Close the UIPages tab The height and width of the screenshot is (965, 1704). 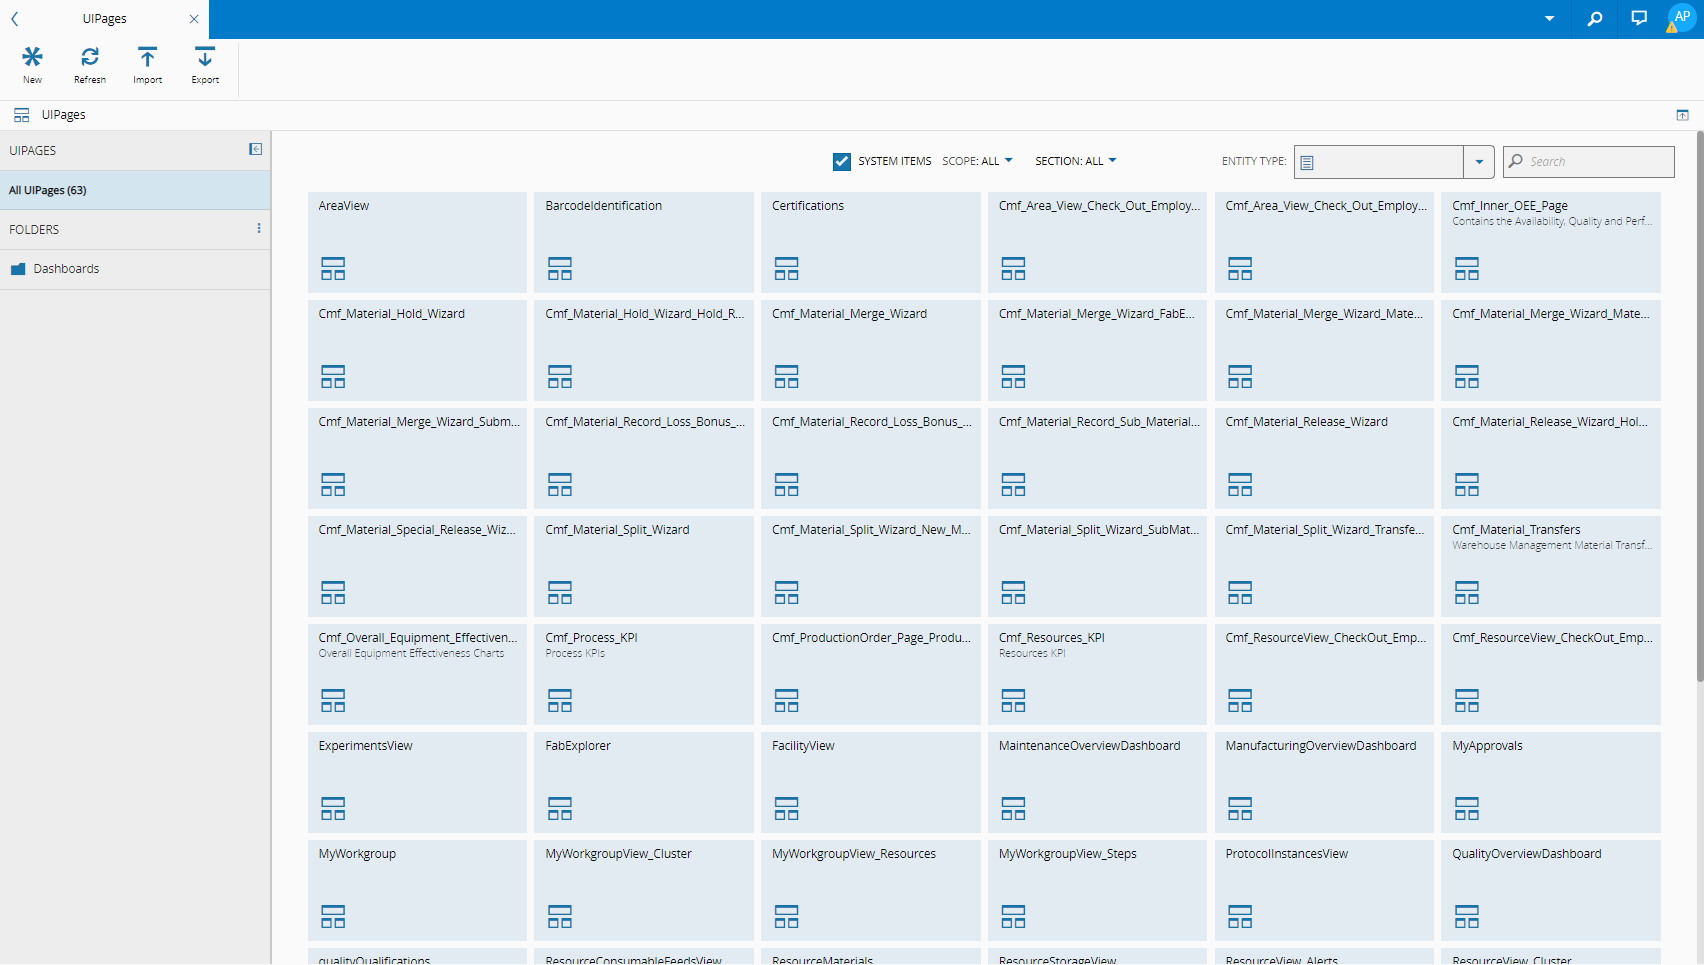(194, 19)
